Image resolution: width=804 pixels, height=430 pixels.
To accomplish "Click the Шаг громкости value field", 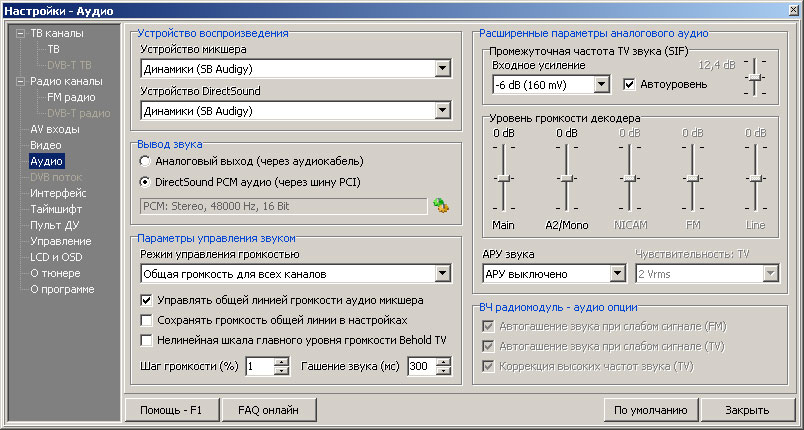I will pos(259,367).
